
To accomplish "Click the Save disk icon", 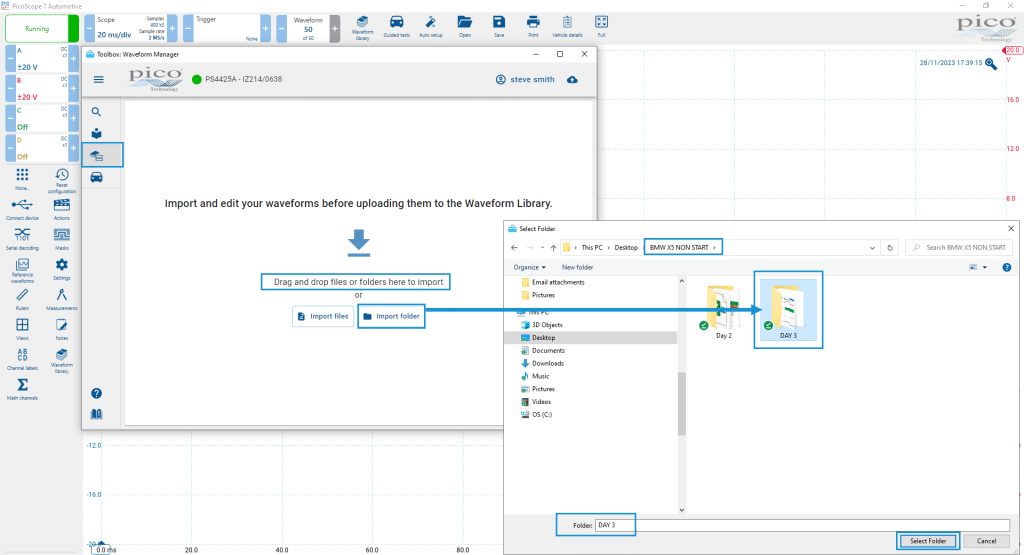I will click(x=499, y=27).
